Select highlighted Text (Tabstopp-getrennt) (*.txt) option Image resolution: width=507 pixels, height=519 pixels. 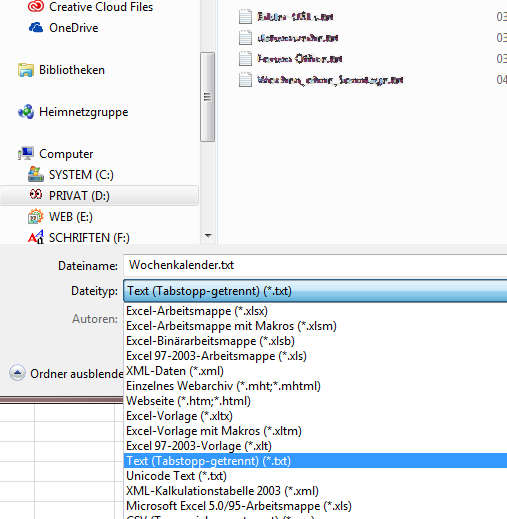(315, 461)
